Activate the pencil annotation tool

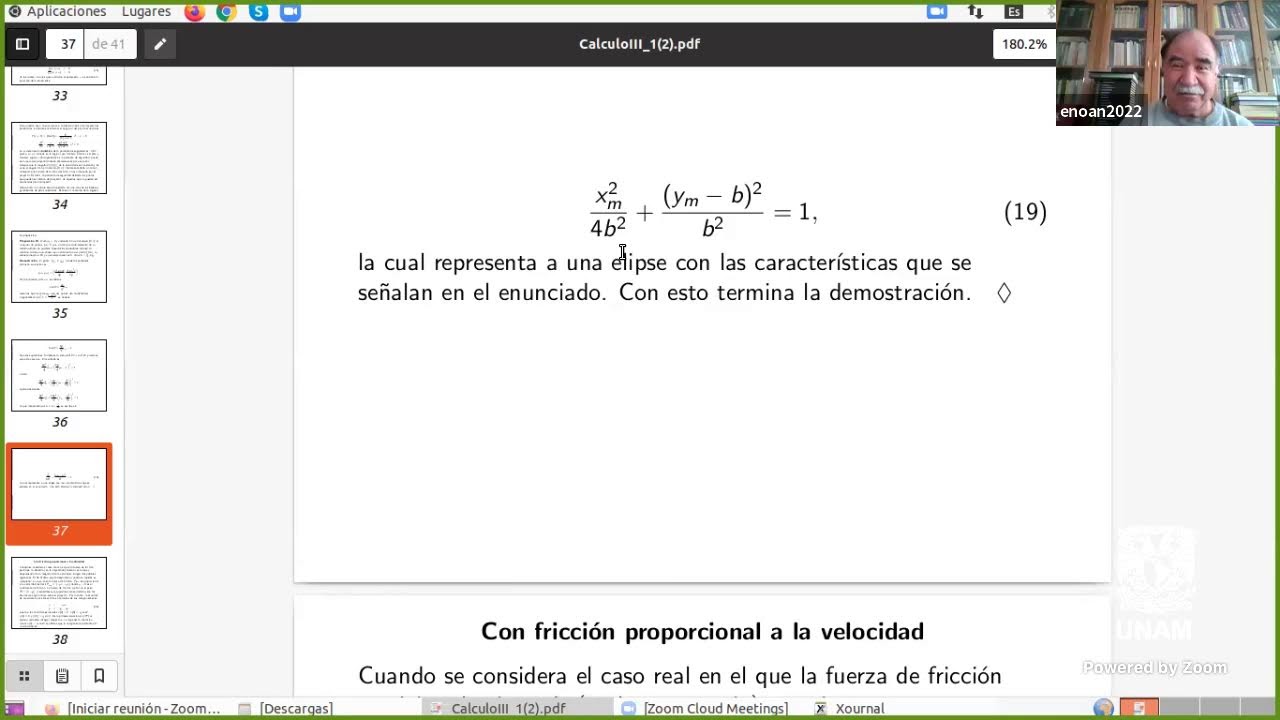tap(159, 44)
